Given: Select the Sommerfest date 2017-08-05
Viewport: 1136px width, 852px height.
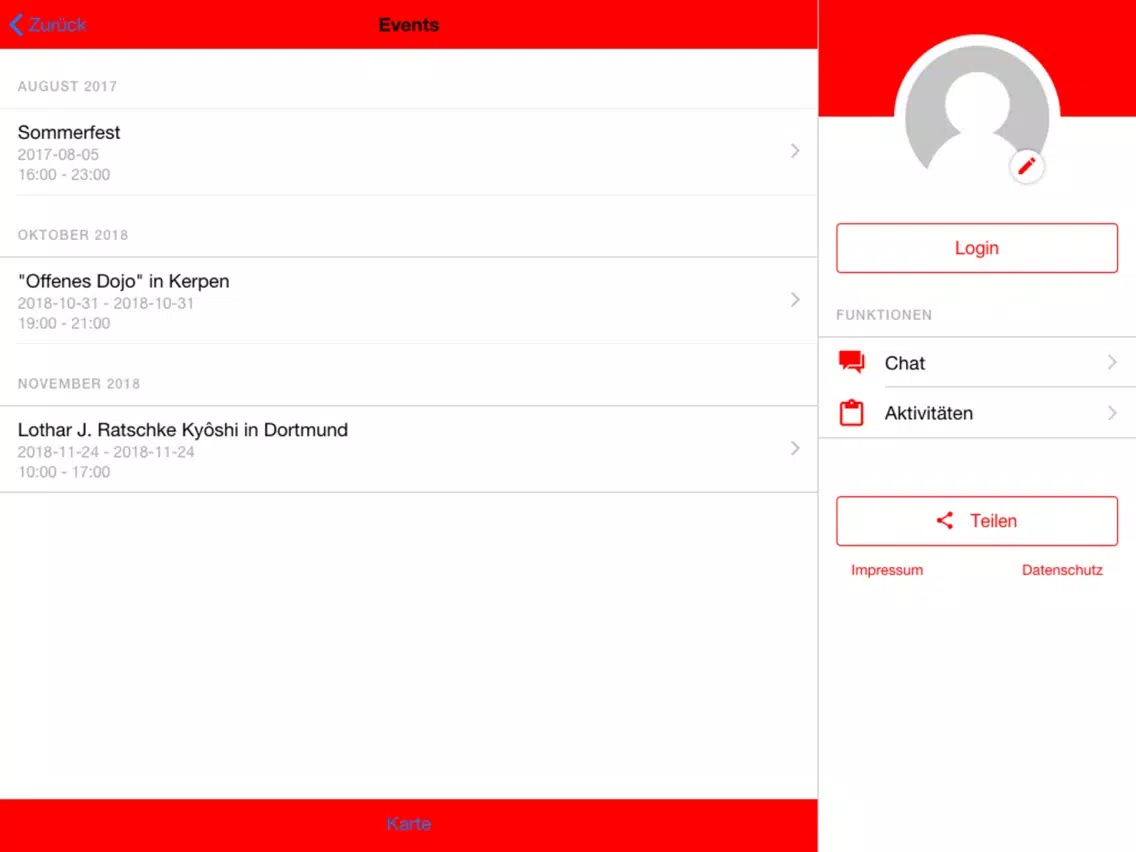Looking at the screenshot, I should pos(58,154).
